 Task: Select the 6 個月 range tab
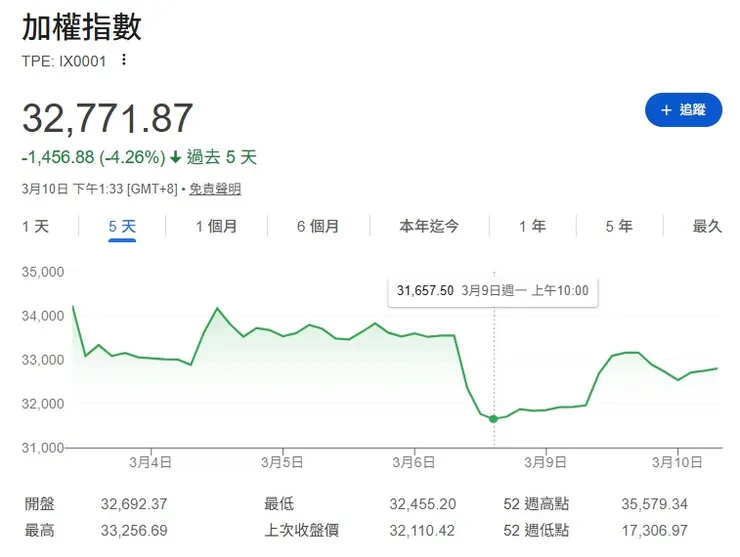click(318, 226)
